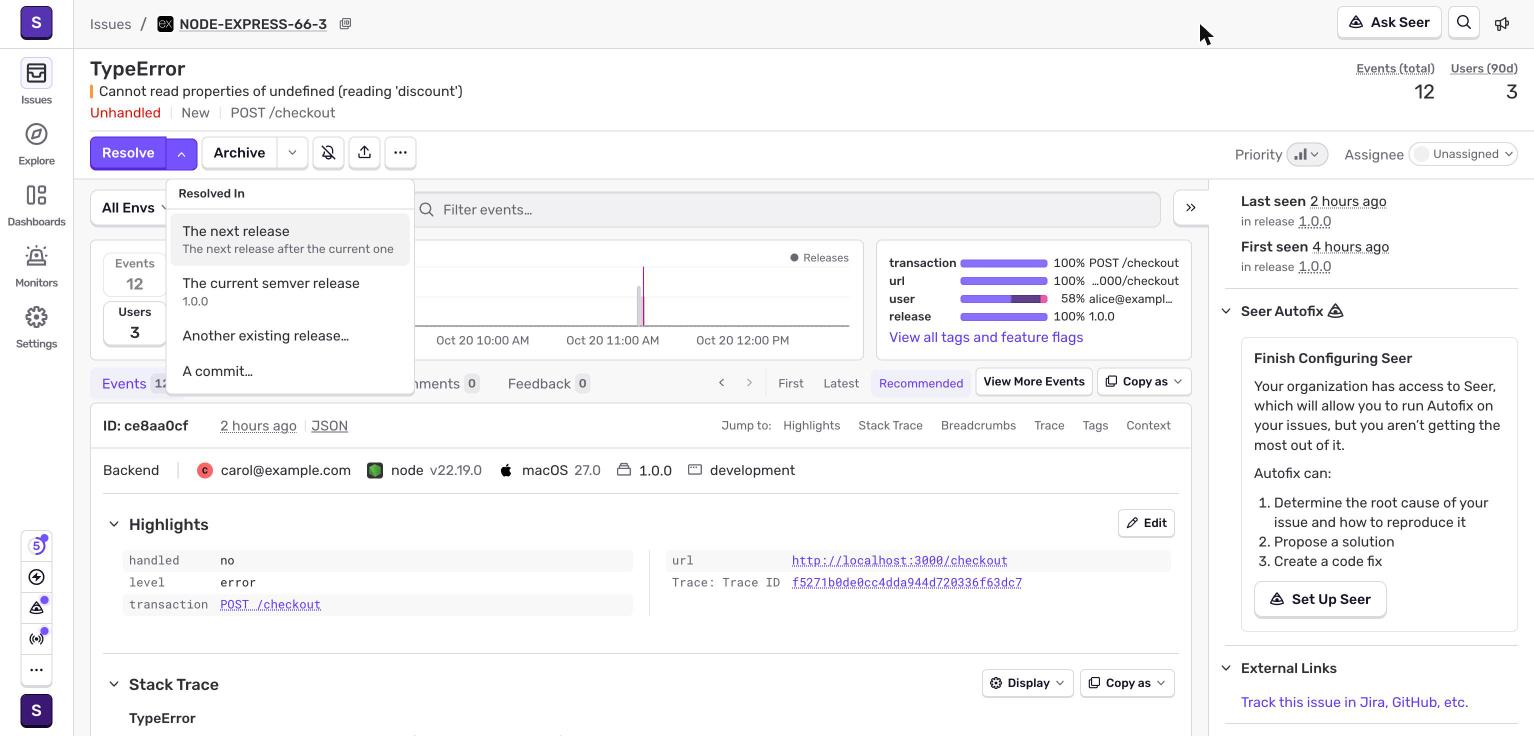The width and height of the screenshot is (1534, 736).
Task: Open Dashboards from the sidebar
Action: (x=36, y=204)
